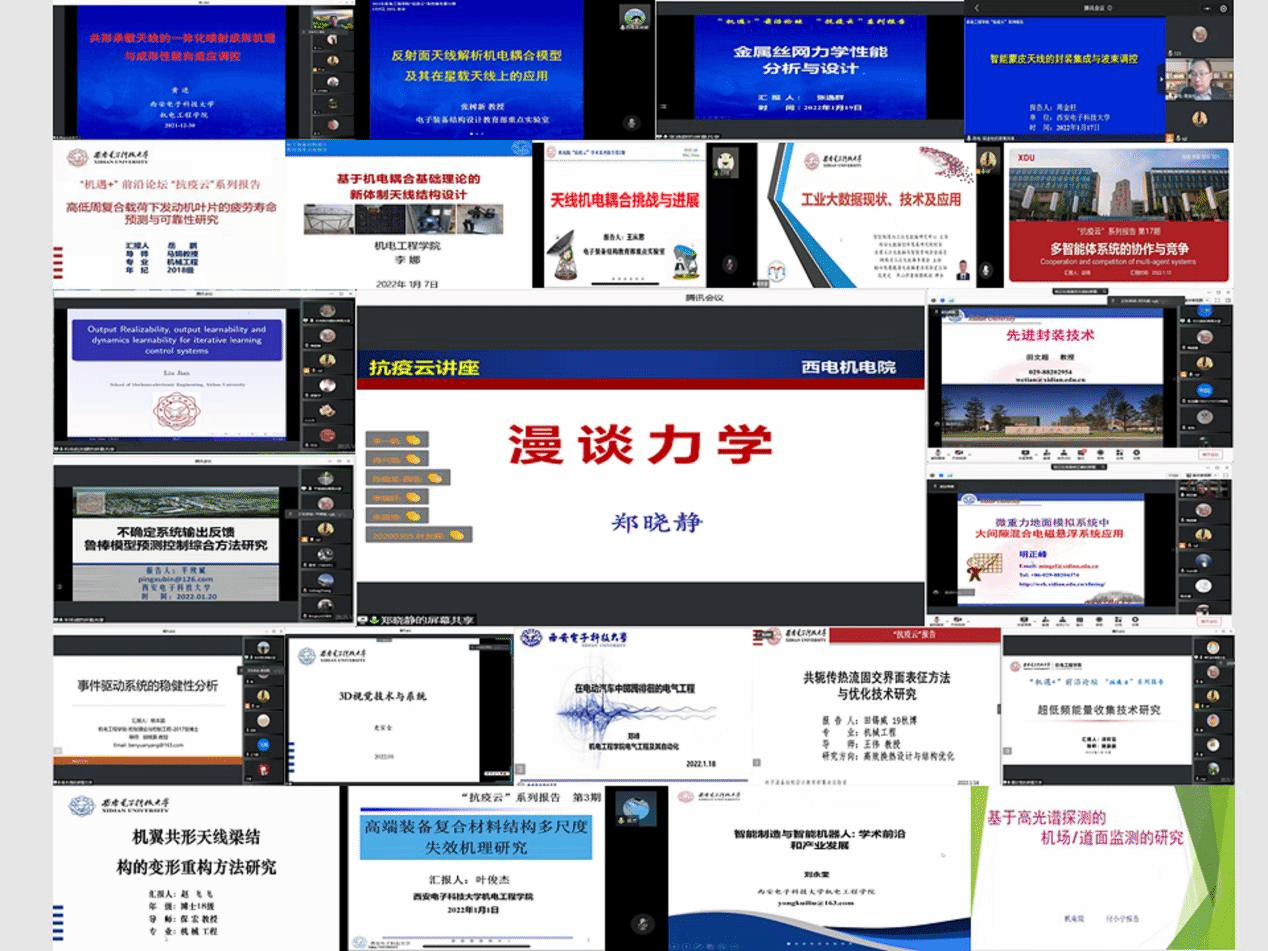Image resolution: width=1268 pixels, height=951 pixels.
Task: Select the panda avatar participant tile
Action: pos(724,159)
